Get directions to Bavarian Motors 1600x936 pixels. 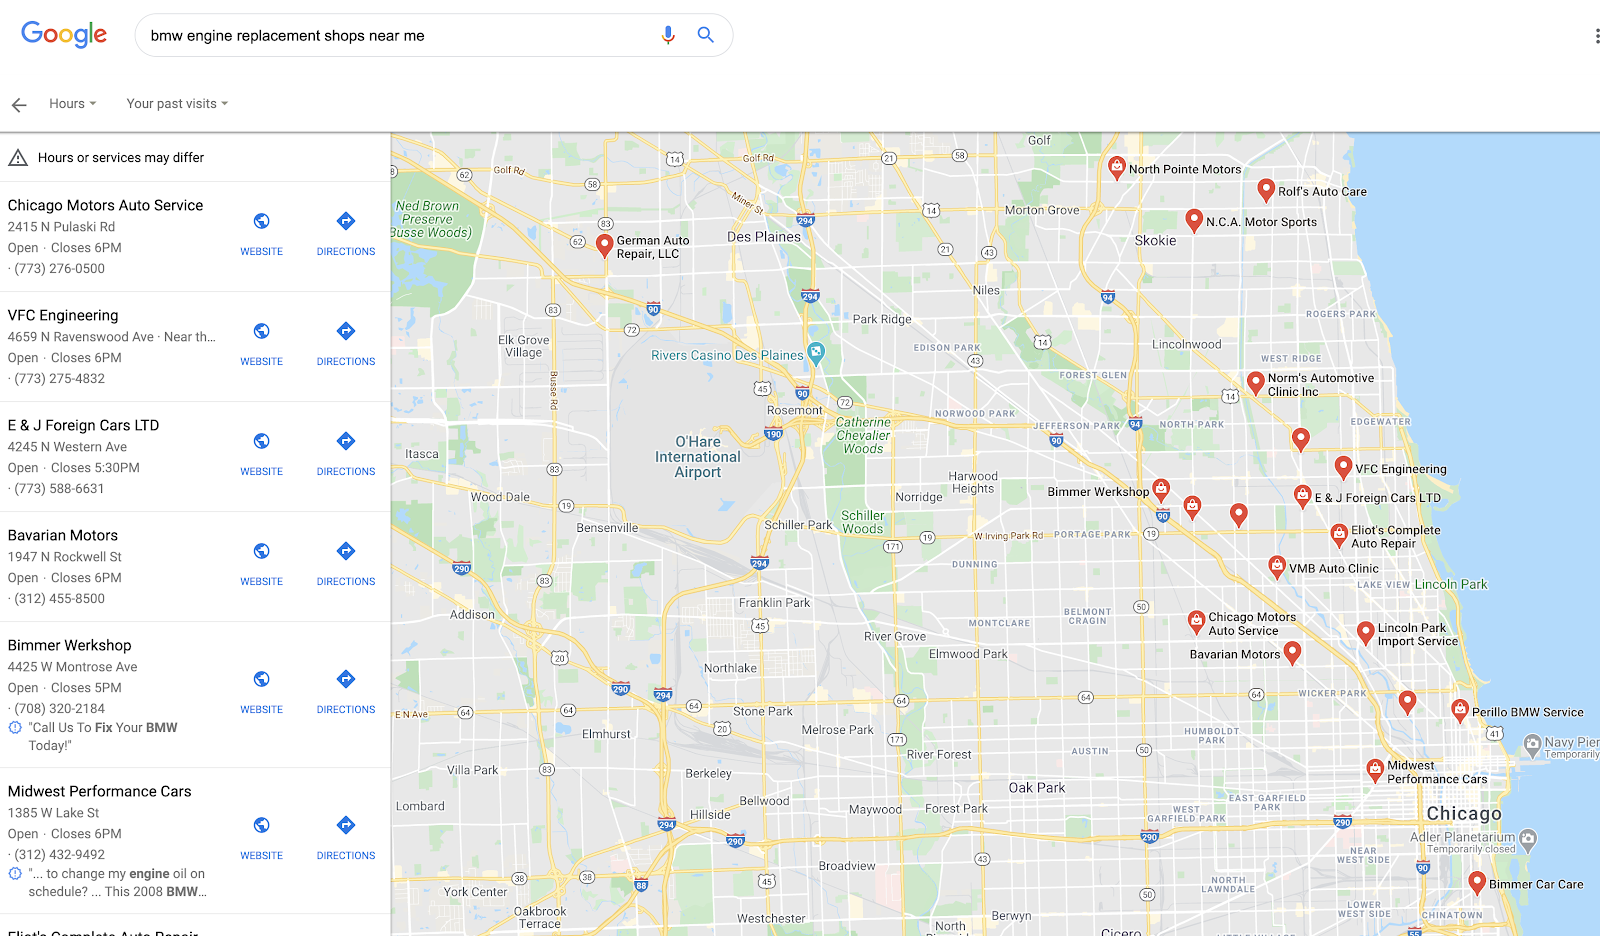click(x=346, y=551)
